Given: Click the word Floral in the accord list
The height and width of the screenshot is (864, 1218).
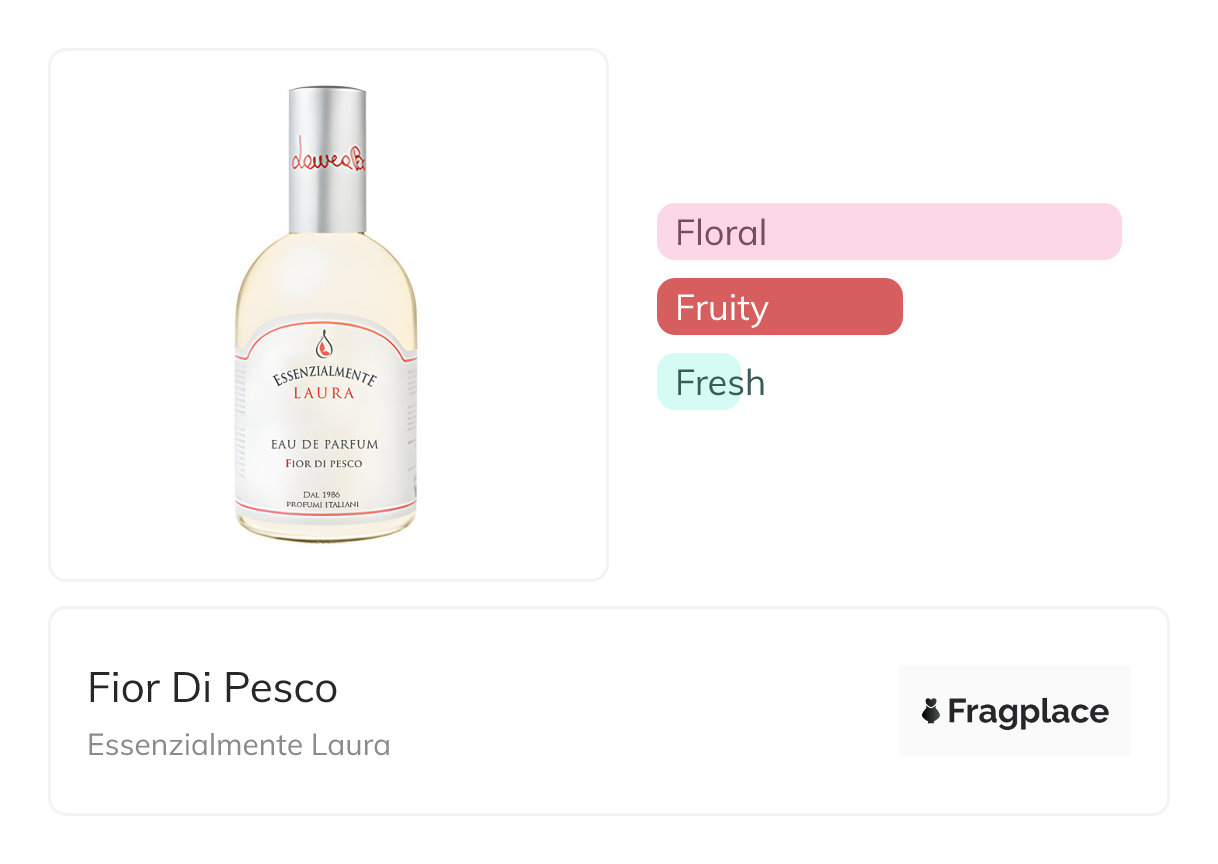Looking at the screenshot, I should click(x=721, y=233).
